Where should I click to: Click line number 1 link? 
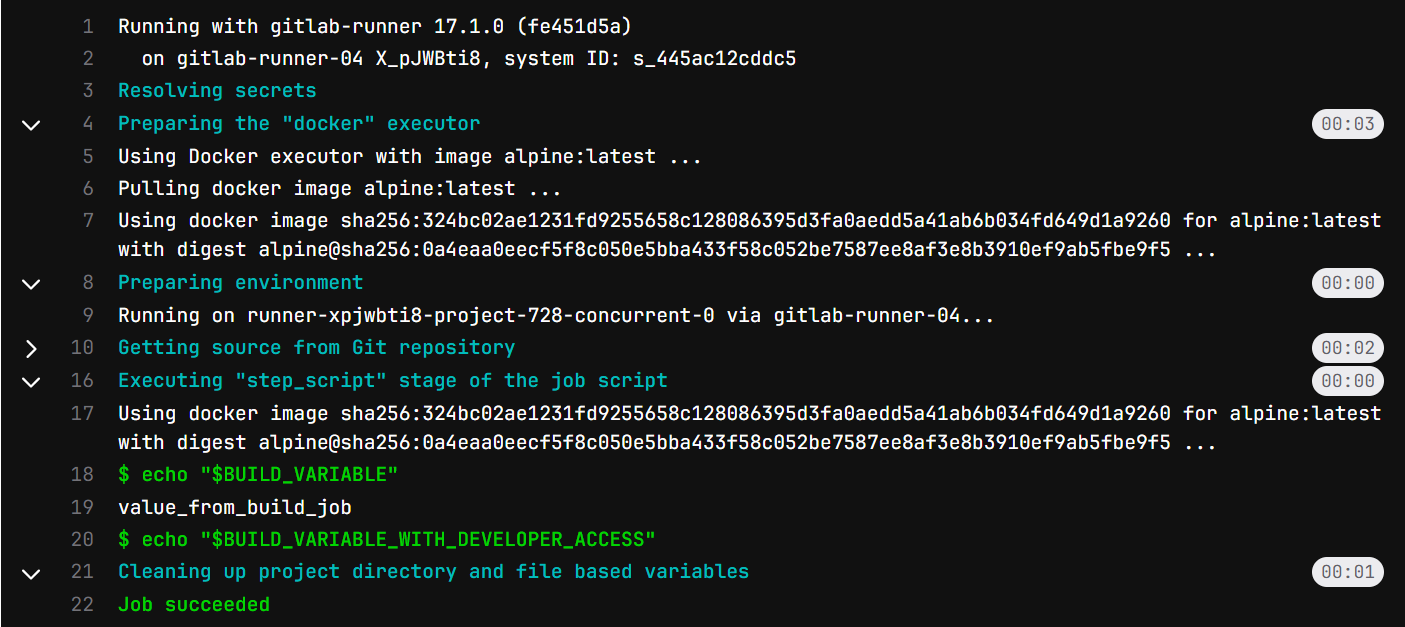coord(88,27)
